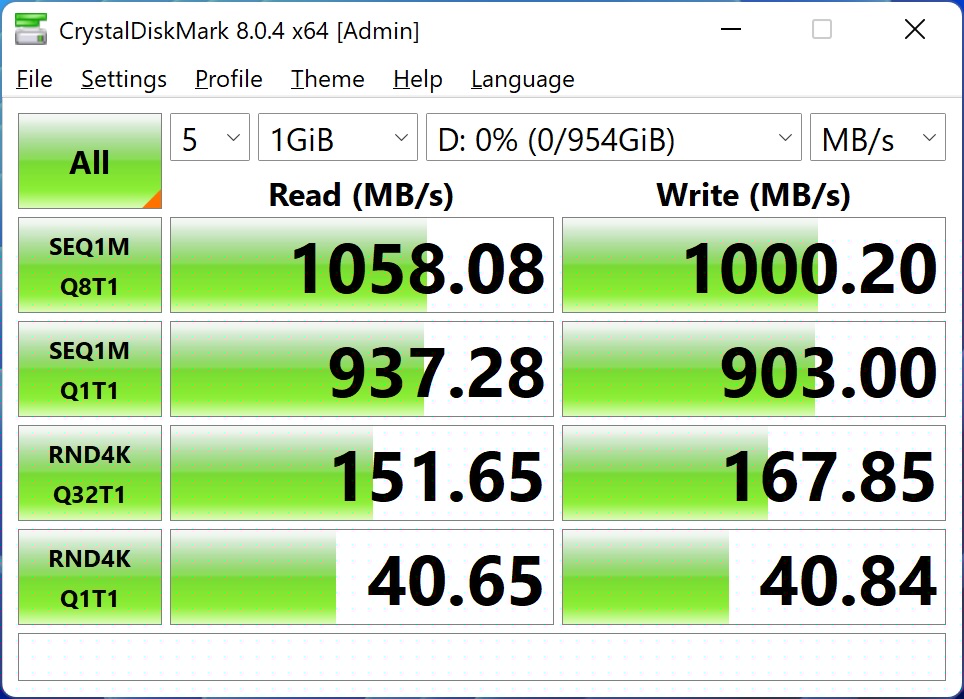Open the Profile menu

pos(229,79)
